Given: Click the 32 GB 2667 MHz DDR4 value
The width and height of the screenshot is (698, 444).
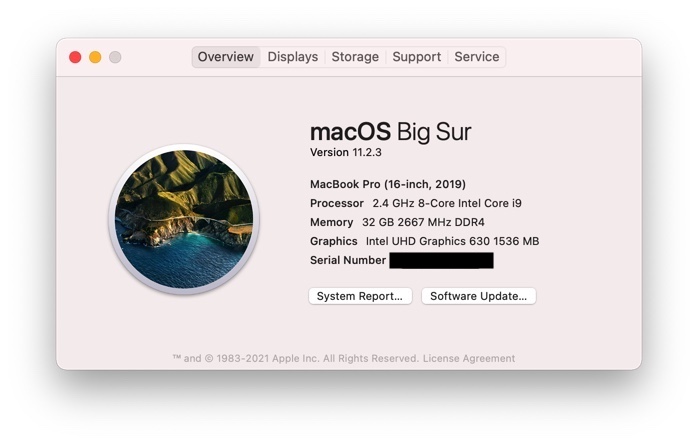Looking at the screenshot, I should (423, 222).
